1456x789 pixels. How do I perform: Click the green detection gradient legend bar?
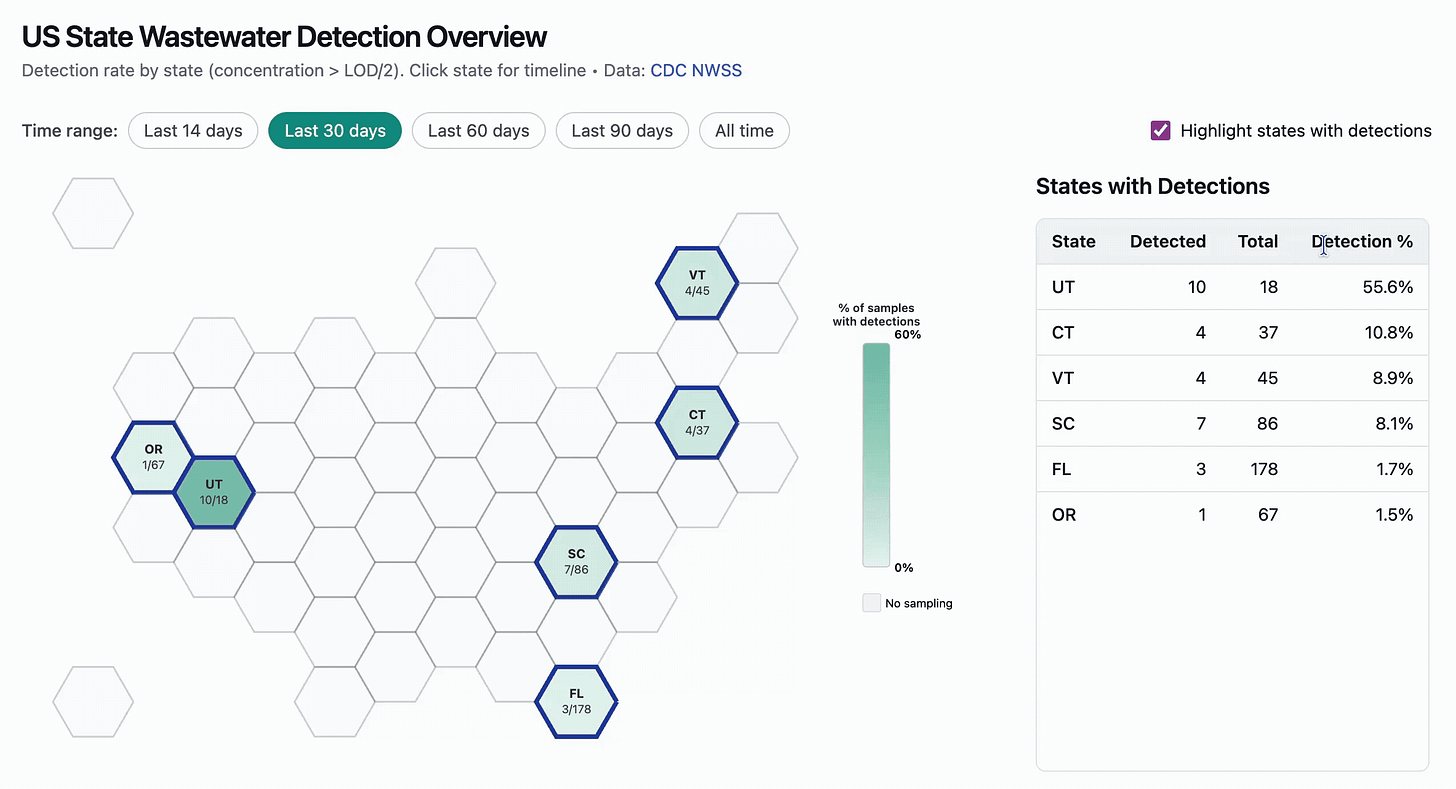(876, 455)
